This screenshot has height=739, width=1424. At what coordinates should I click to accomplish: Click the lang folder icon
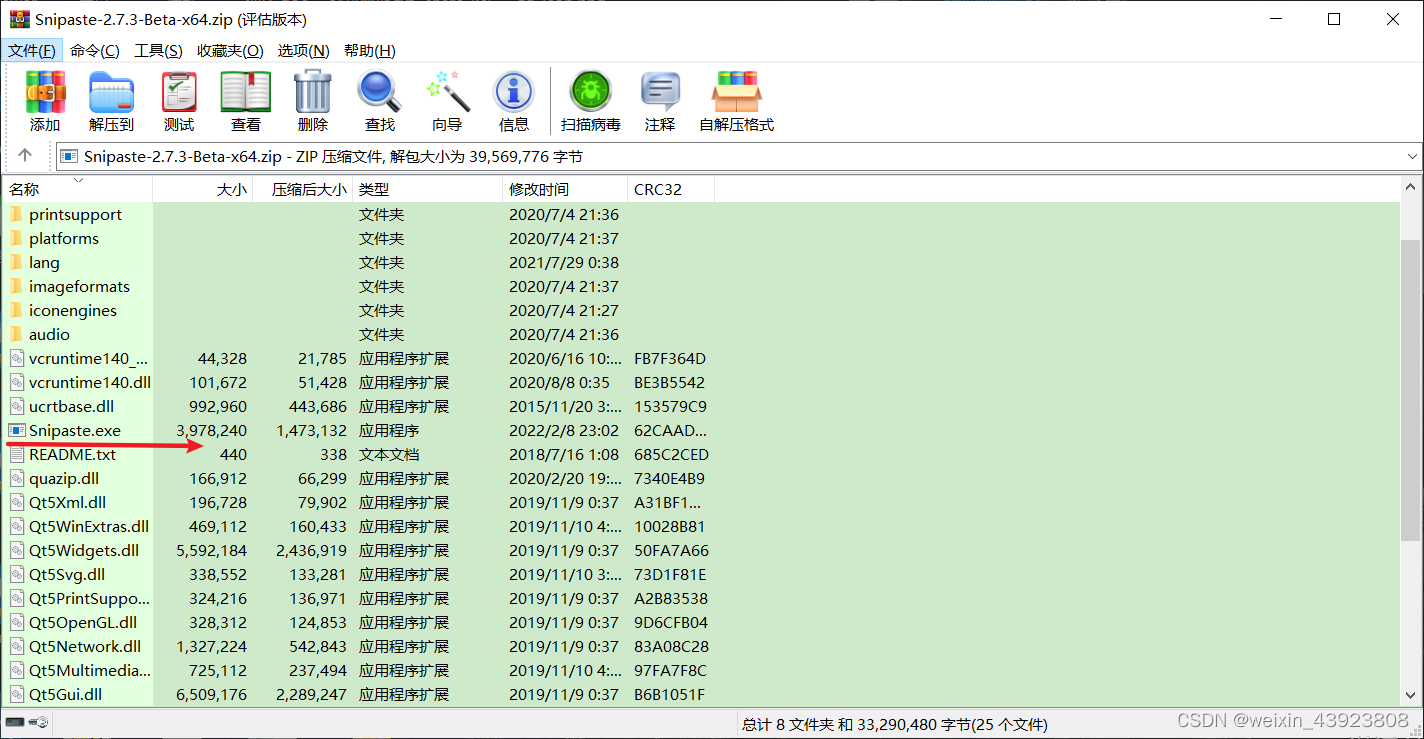point(16,262)
